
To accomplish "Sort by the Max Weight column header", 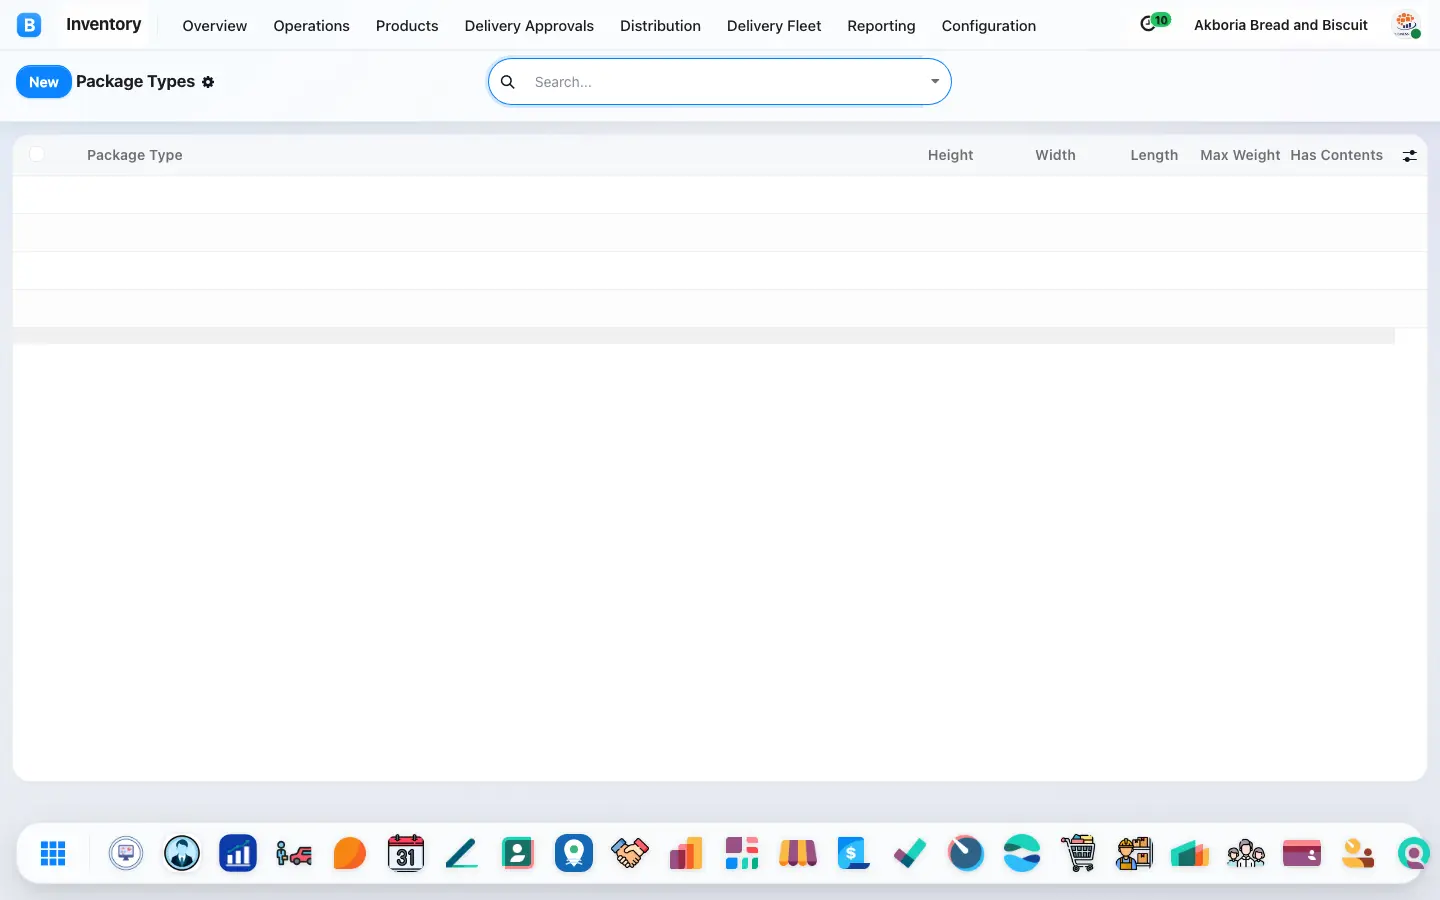I will pyautogui.click(x=1240, y=155).
